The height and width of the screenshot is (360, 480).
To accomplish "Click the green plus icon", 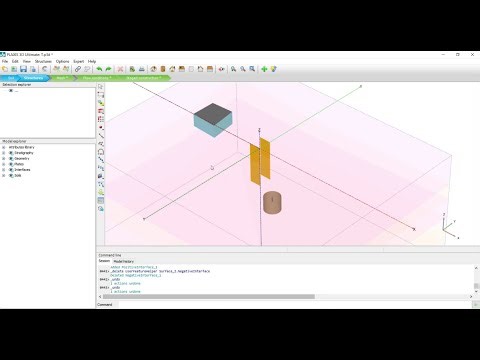I will click(264, 69).
